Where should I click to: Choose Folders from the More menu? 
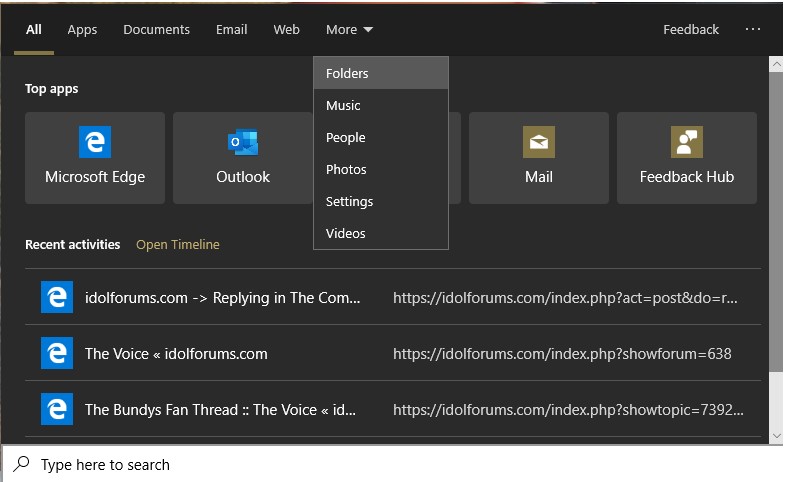point(380,73)
